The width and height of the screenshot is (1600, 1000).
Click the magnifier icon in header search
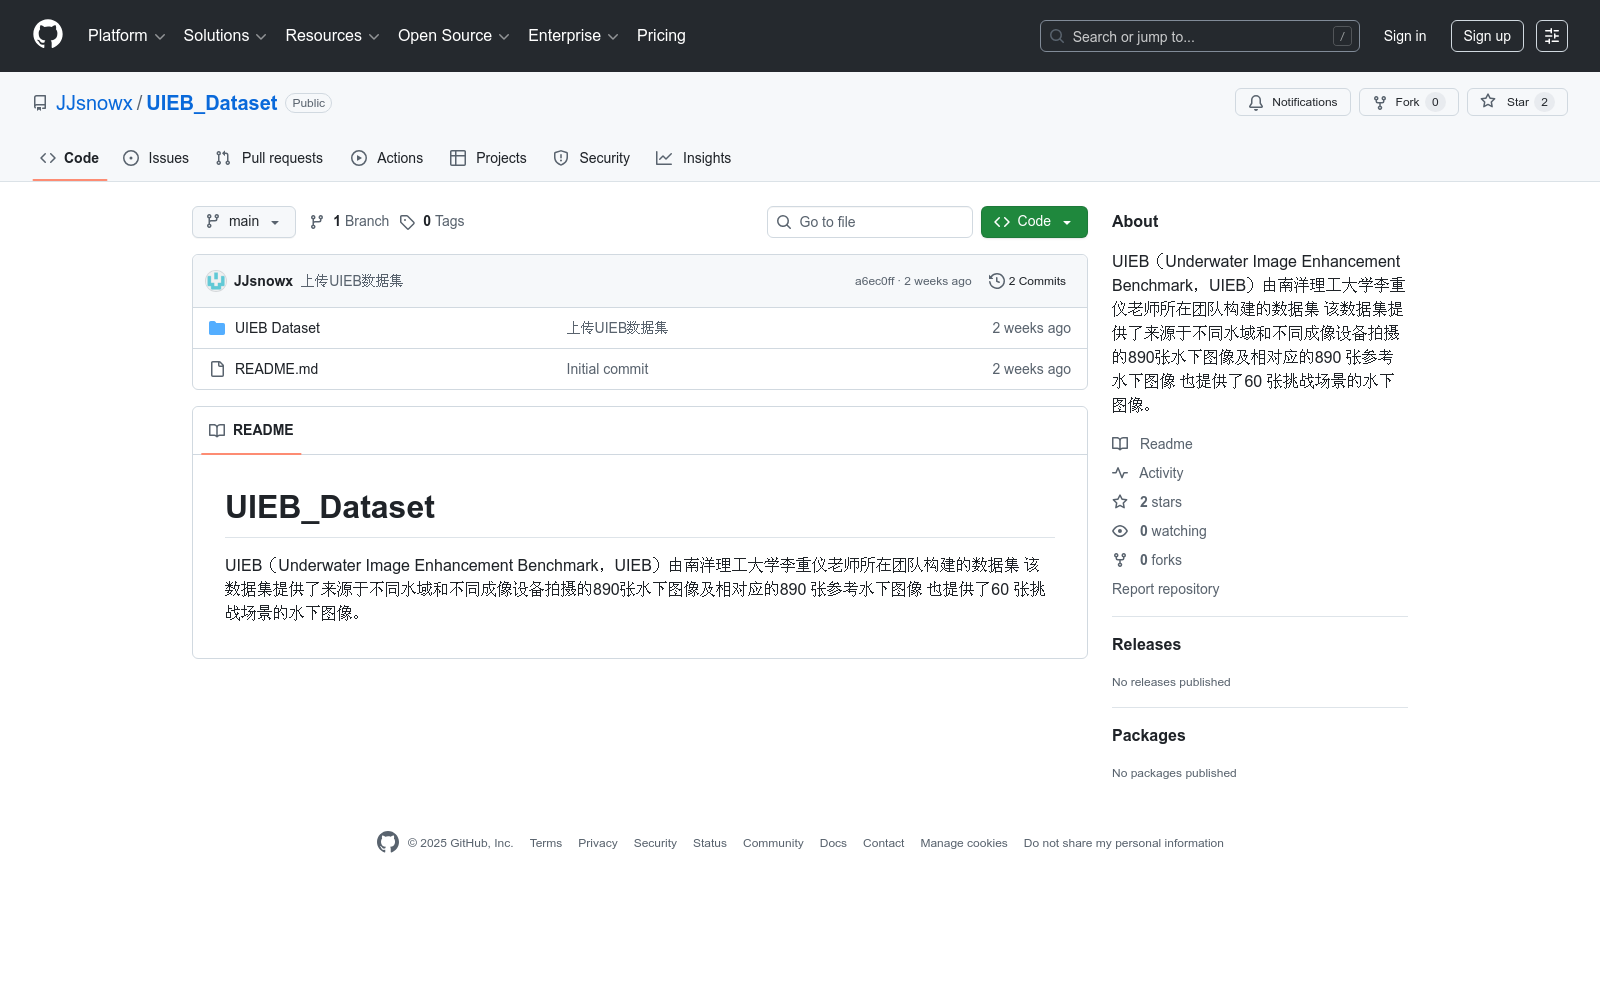(1057, 36)
